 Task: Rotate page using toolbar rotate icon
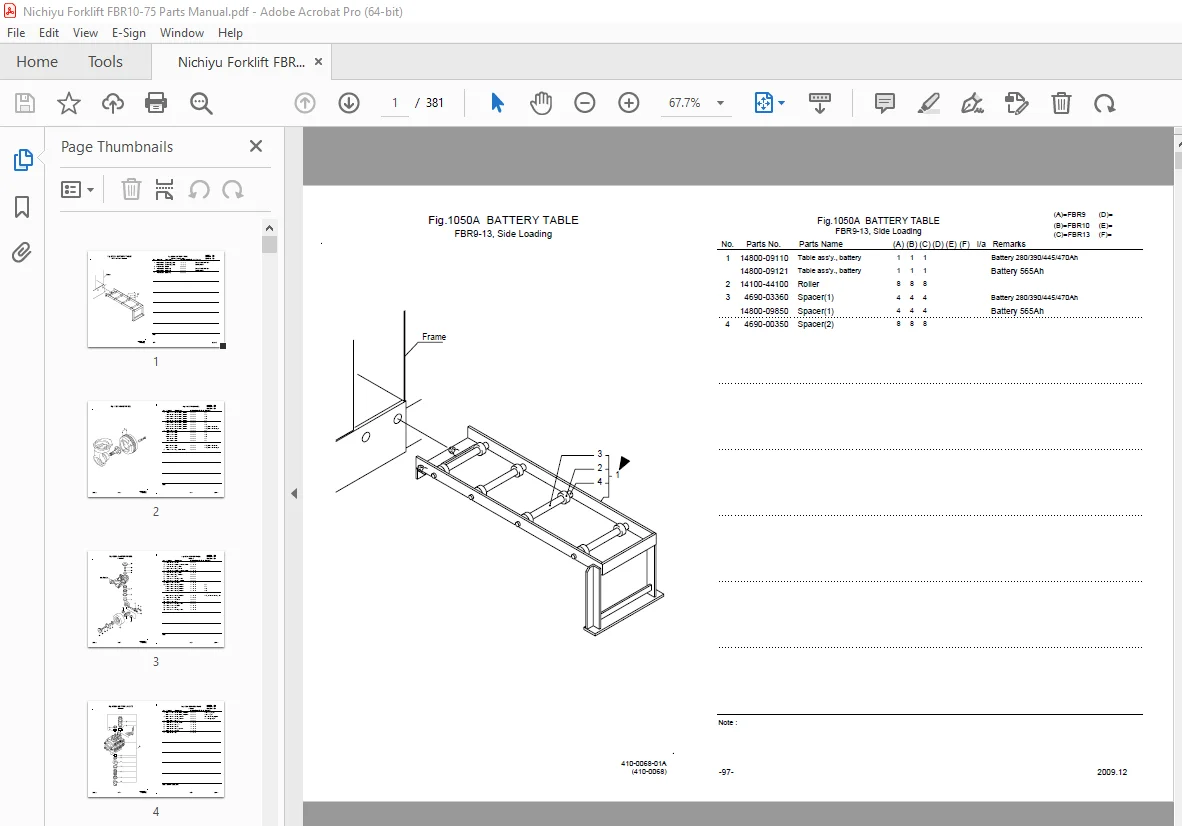tap(1105, 103)
